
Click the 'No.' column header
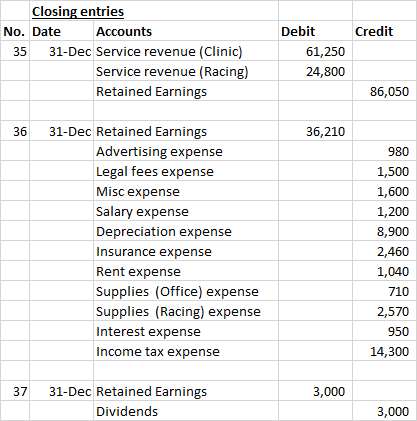click(15, 31)
